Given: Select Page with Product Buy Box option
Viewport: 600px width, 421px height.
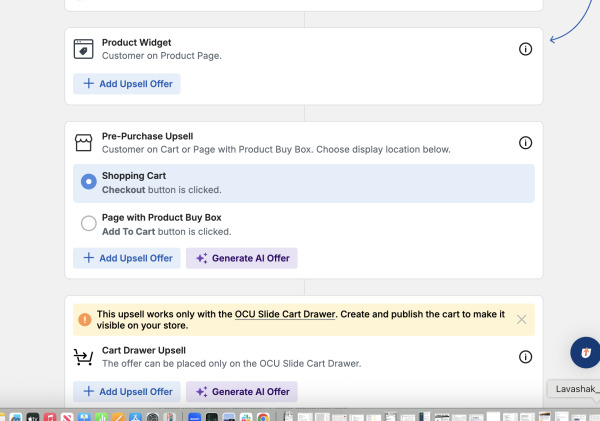Looking at the screenshot, I should [88, 223].
